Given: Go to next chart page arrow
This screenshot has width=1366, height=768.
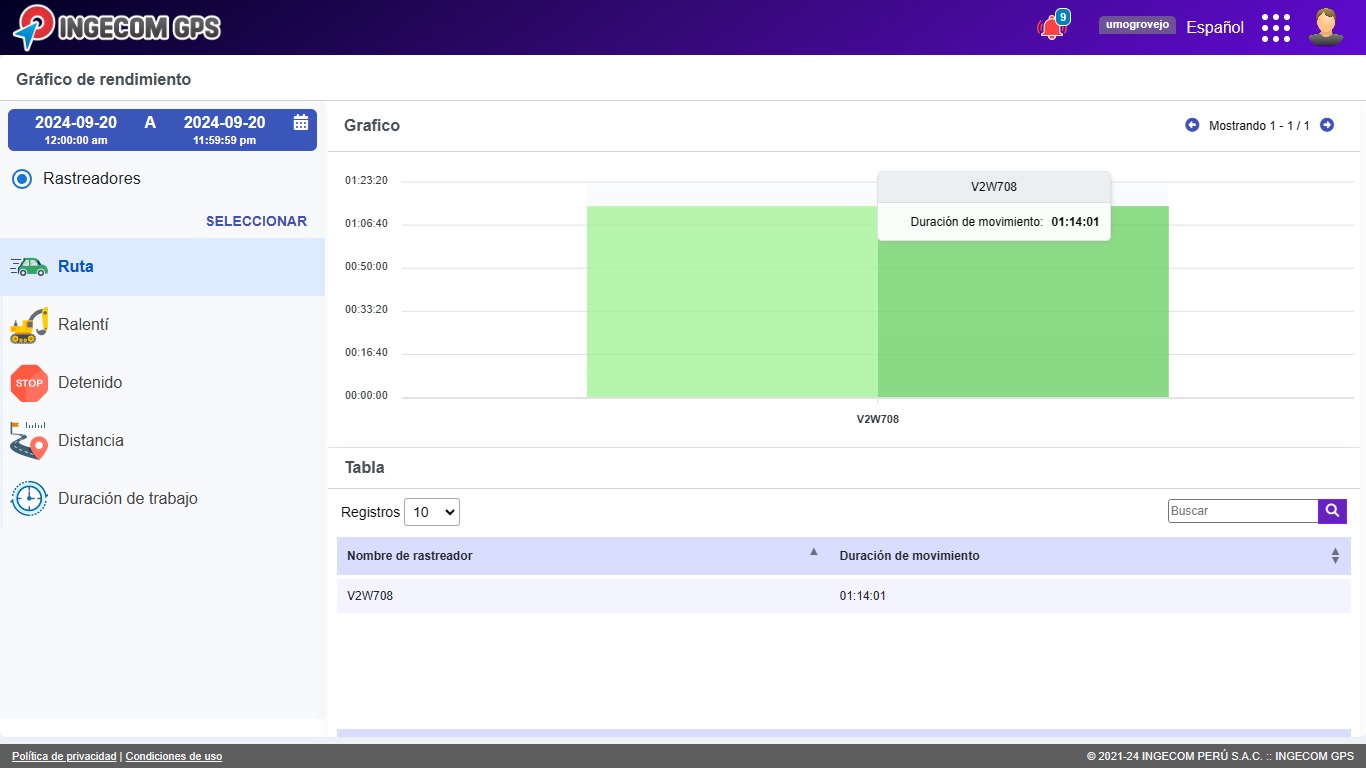Looking at the screenshot, I should (1327, 125).
